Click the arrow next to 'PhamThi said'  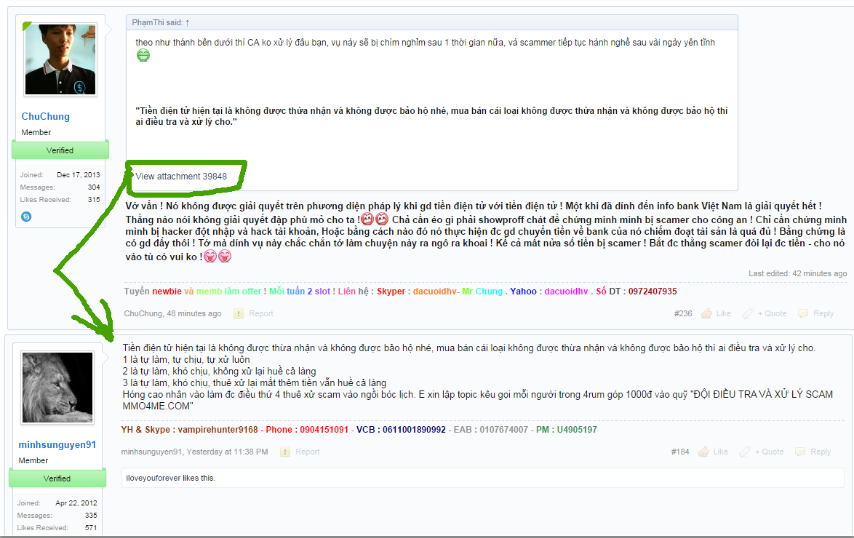(x=187, y=23)
